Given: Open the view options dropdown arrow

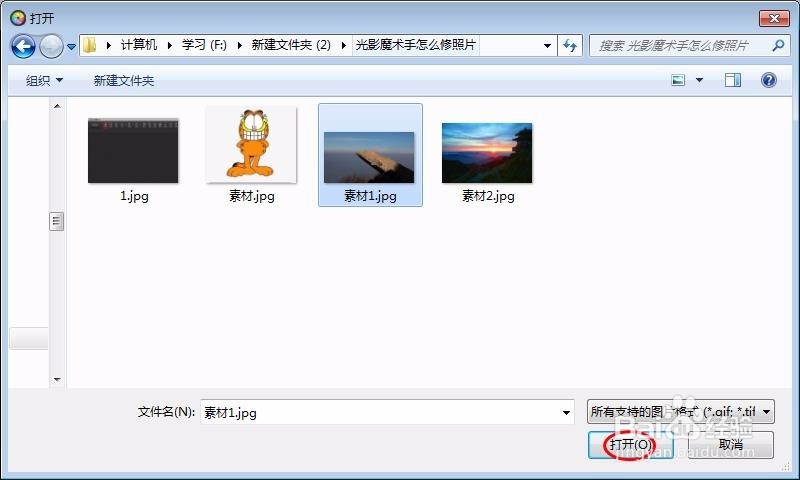Looking at the screenshot, I should pyautogui.click(x=699, y=80).
